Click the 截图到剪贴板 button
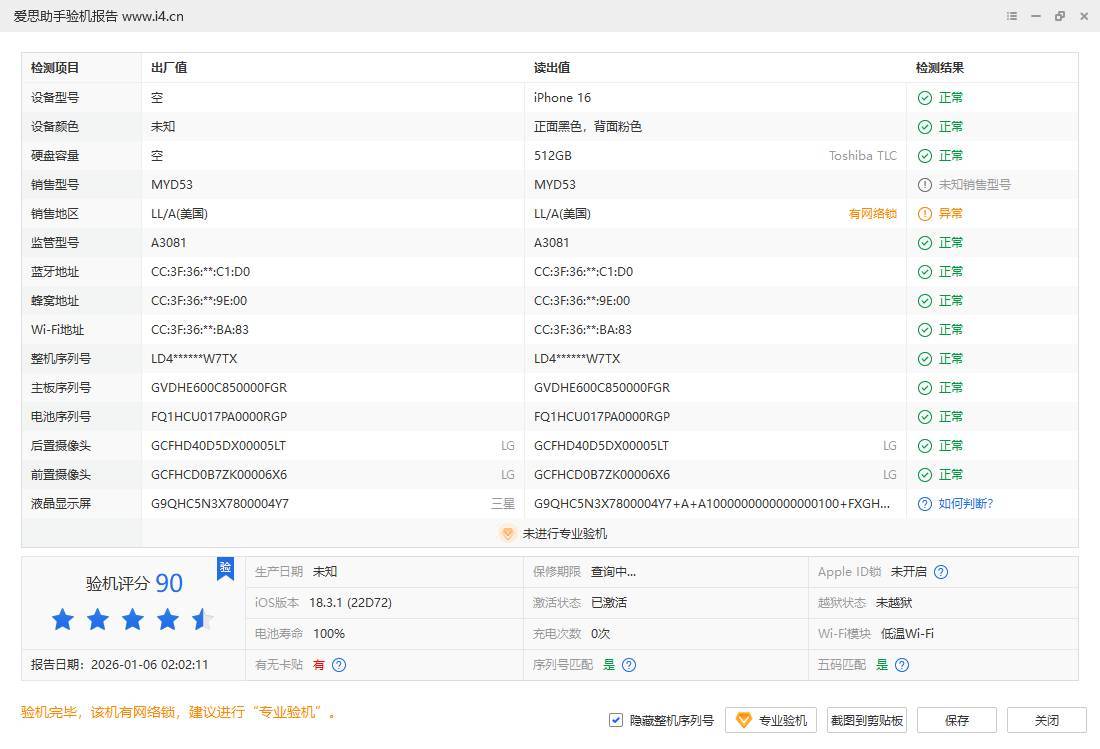This screenshot has height=749, width=1100. click(866, 720)
